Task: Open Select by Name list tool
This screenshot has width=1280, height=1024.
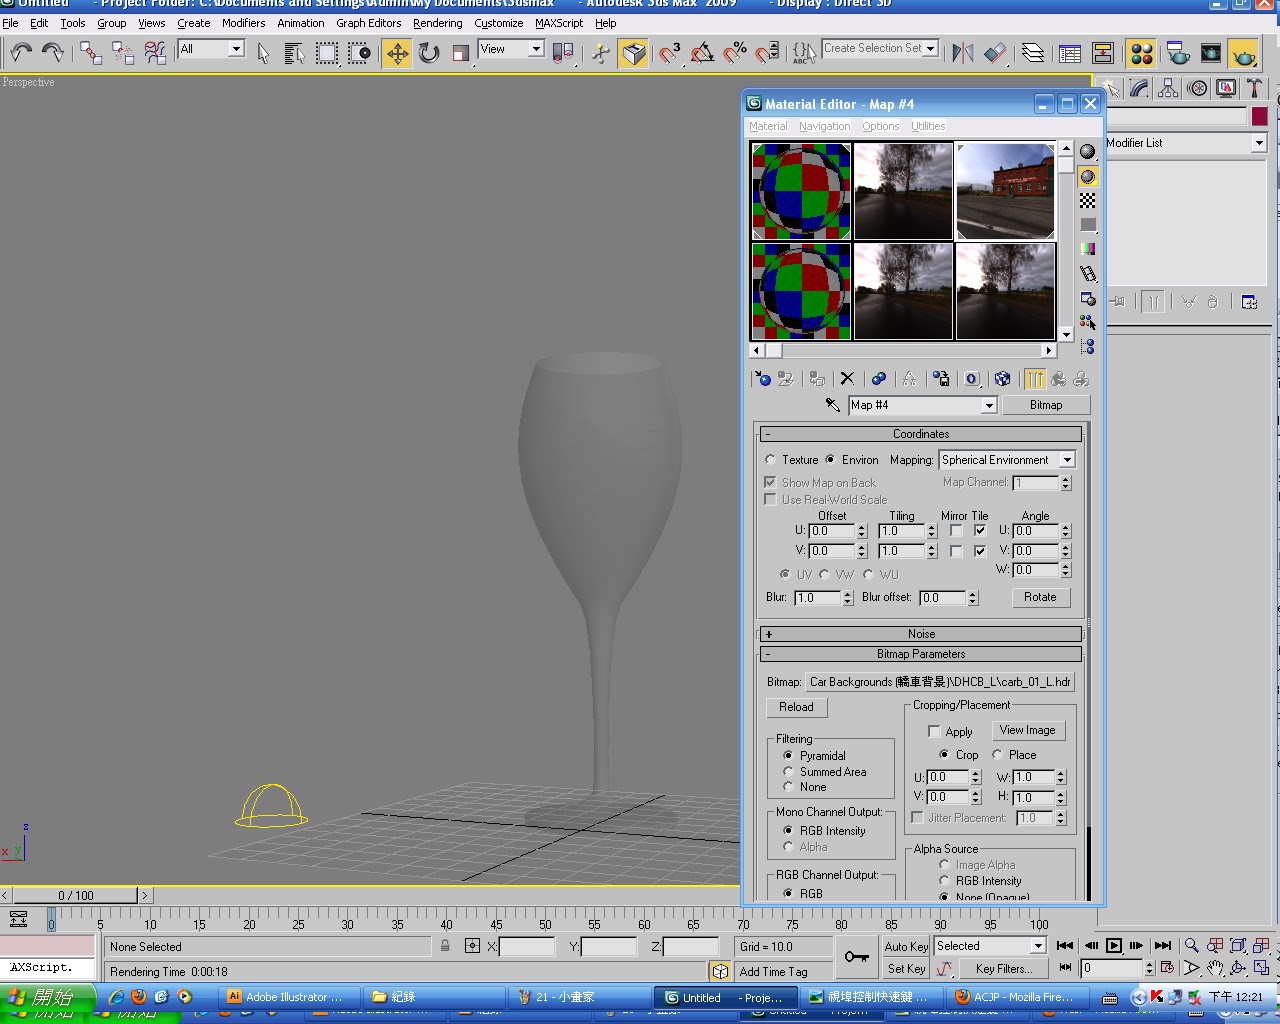Action: pos(295,53)
